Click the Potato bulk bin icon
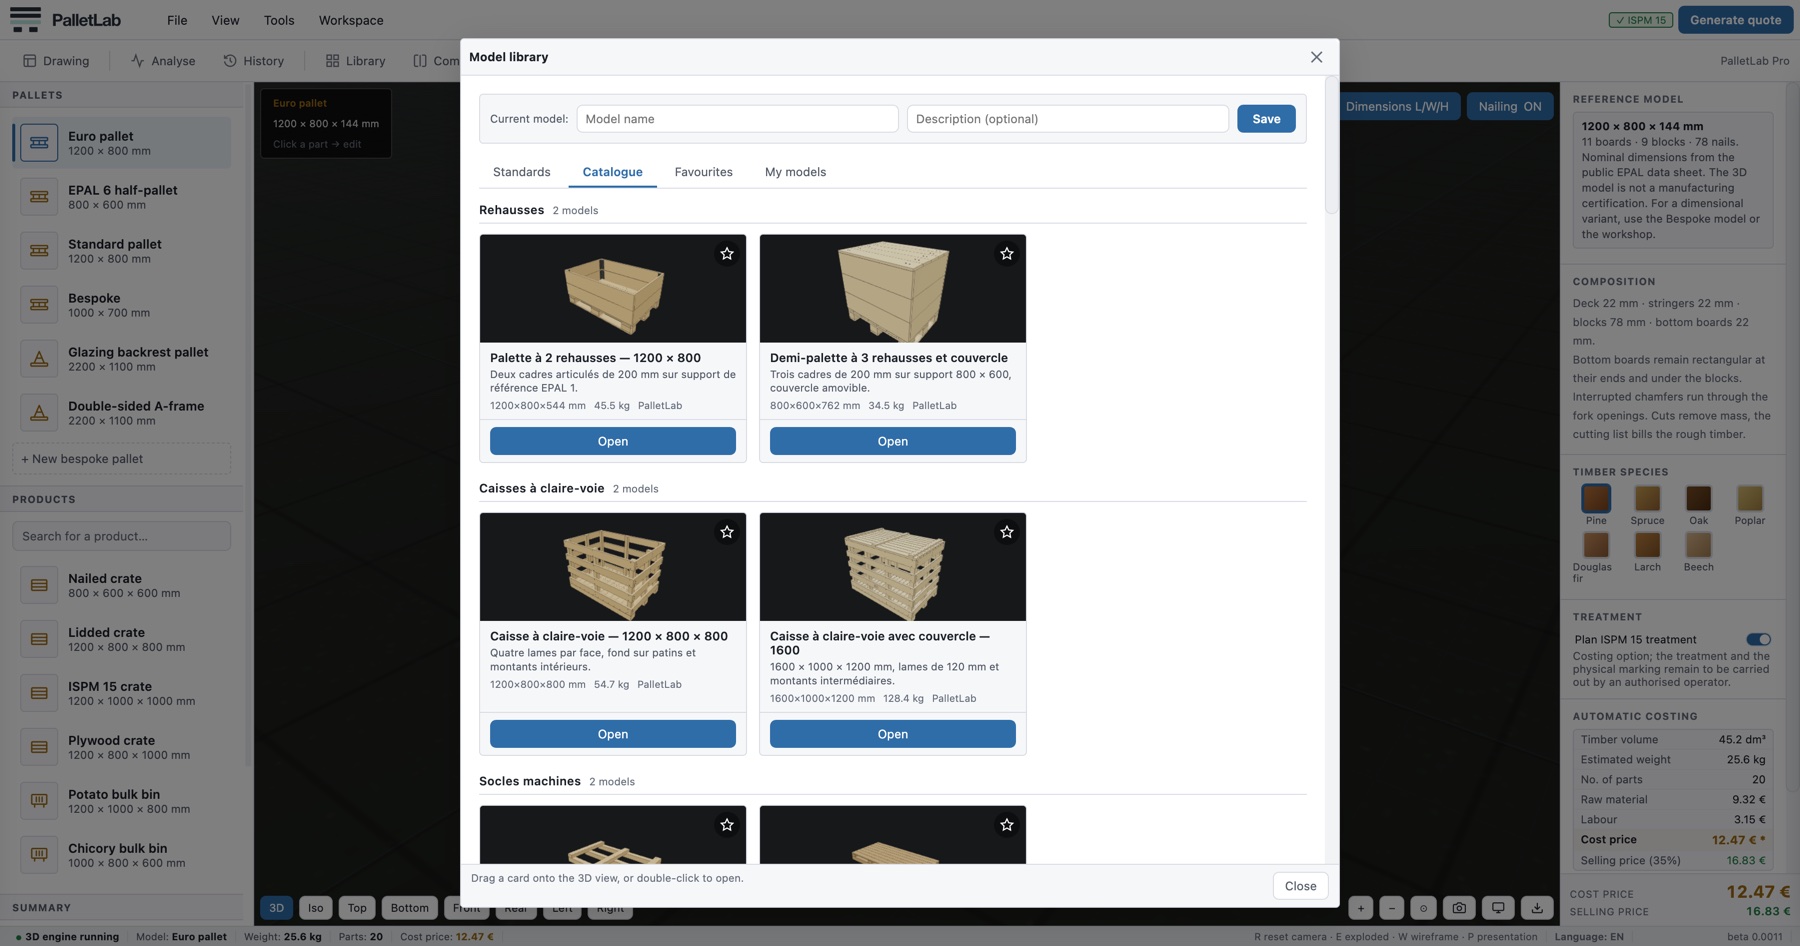 pos(39,801)
